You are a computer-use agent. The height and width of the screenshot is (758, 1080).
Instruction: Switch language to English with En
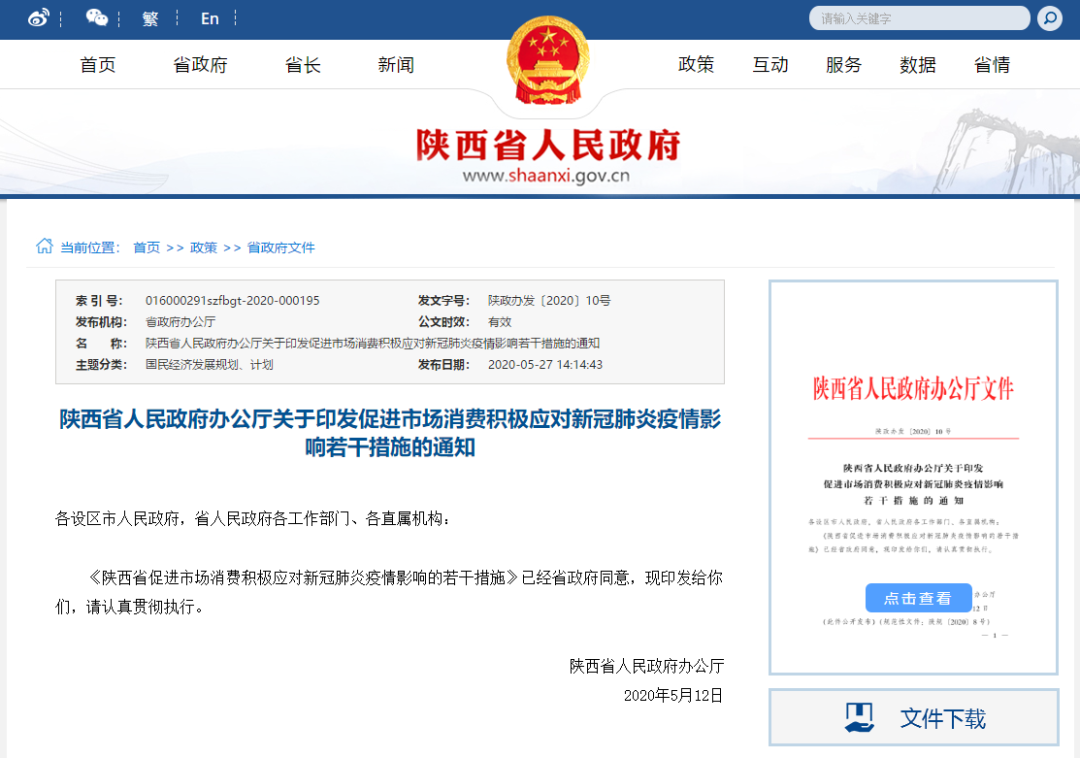click(209, 18)
